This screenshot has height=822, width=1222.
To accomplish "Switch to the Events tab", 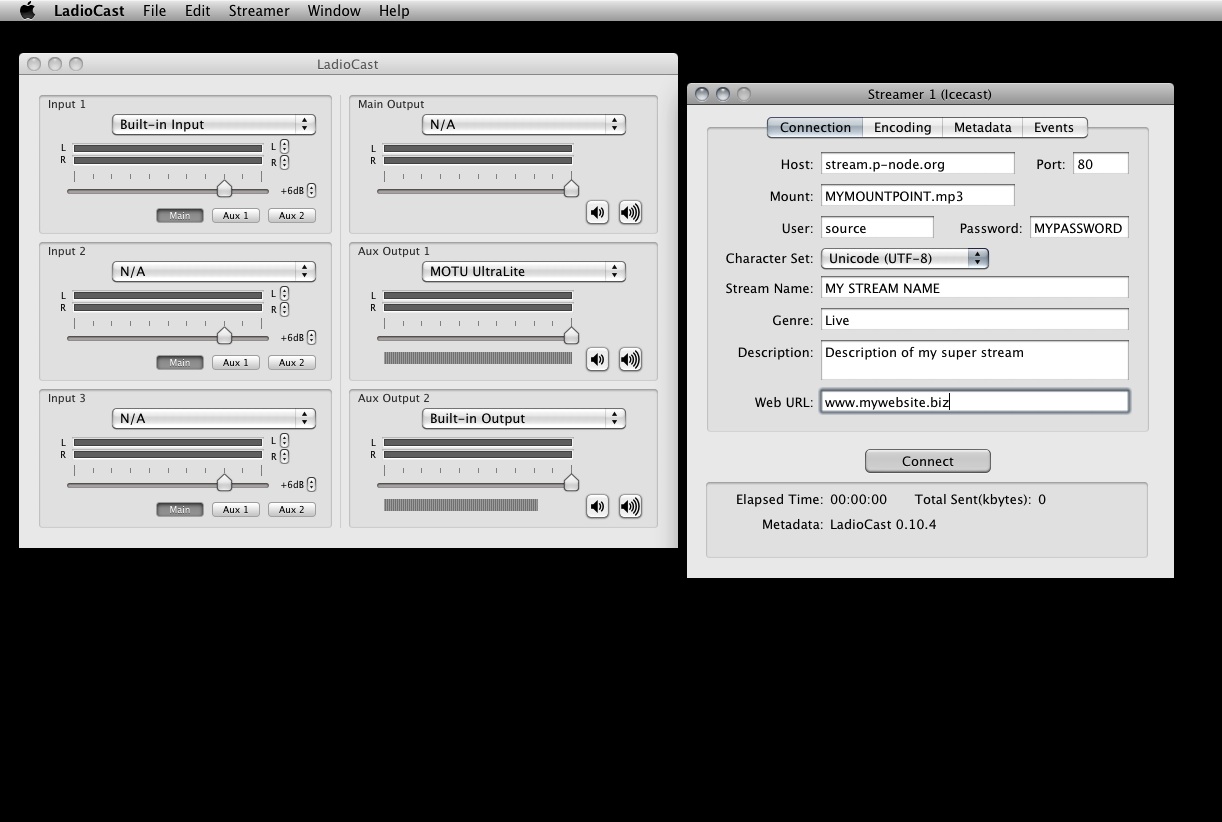I will (1053, 127).
